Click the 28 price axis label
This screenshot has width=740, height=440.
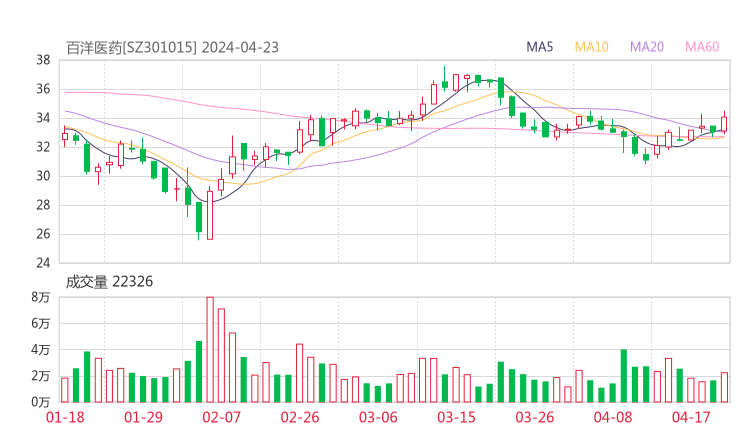pos(43,205)
